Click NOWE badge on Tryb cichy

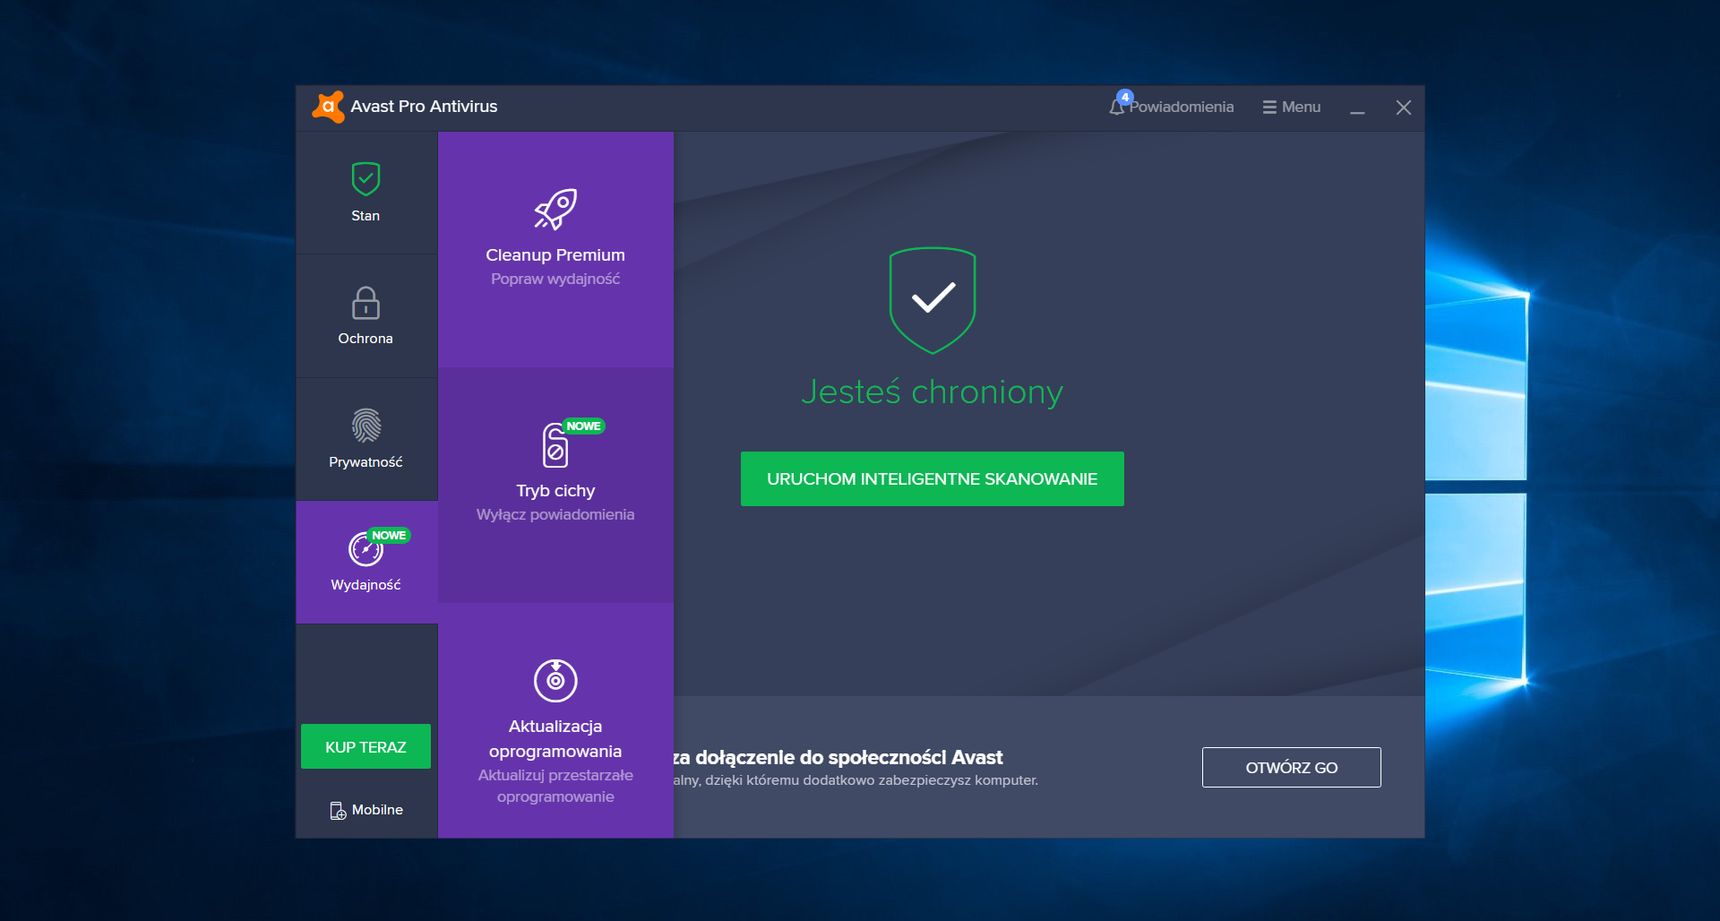click(x=584, y=426)
